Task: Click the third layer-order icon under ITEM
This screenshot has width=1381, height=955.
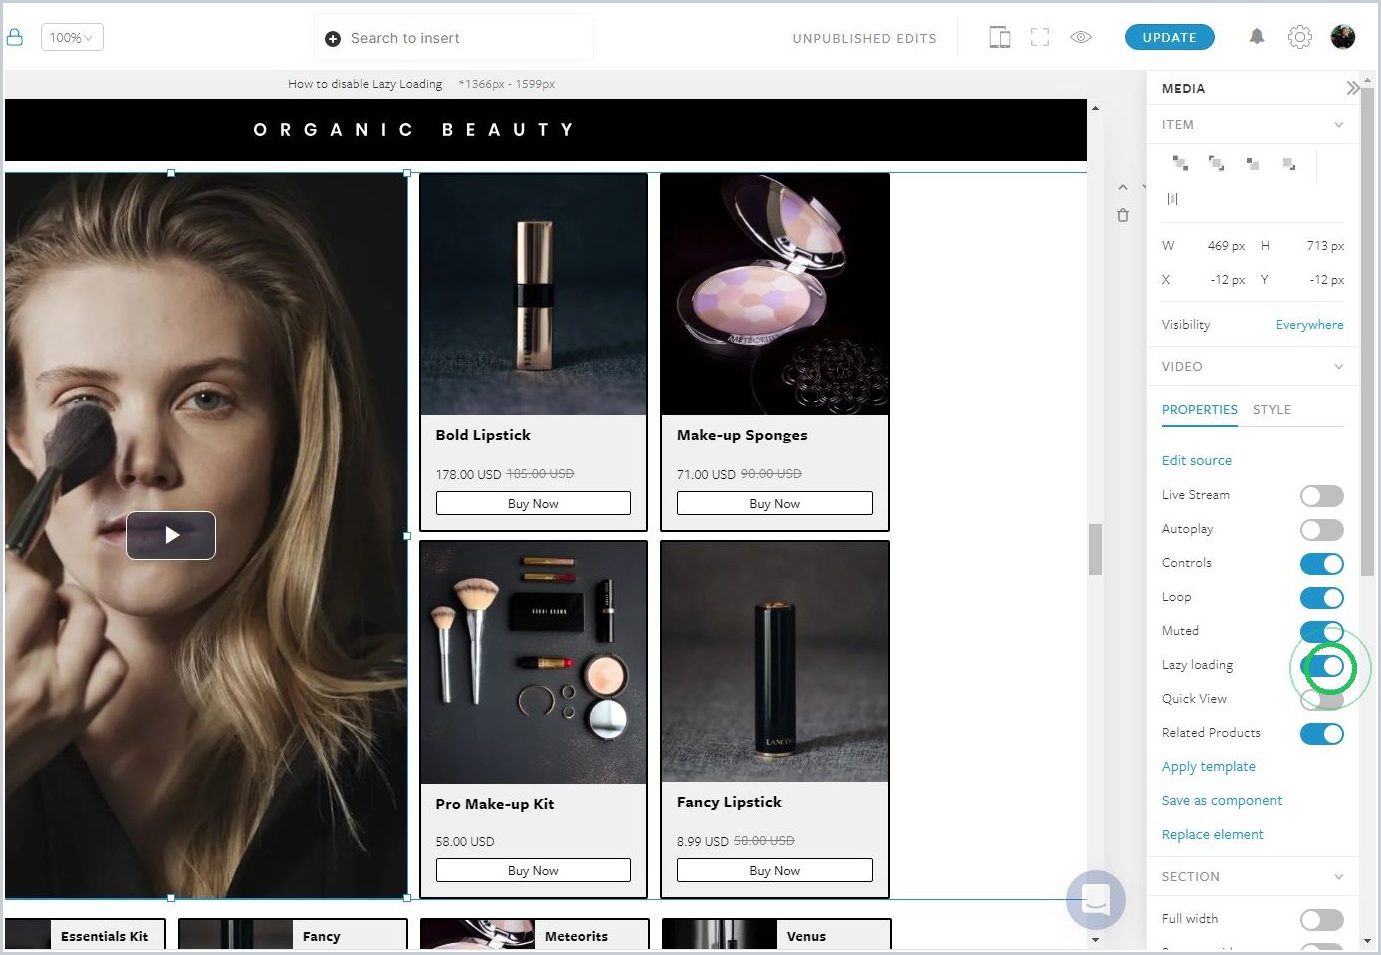Action: click(x=1253, y=163)
